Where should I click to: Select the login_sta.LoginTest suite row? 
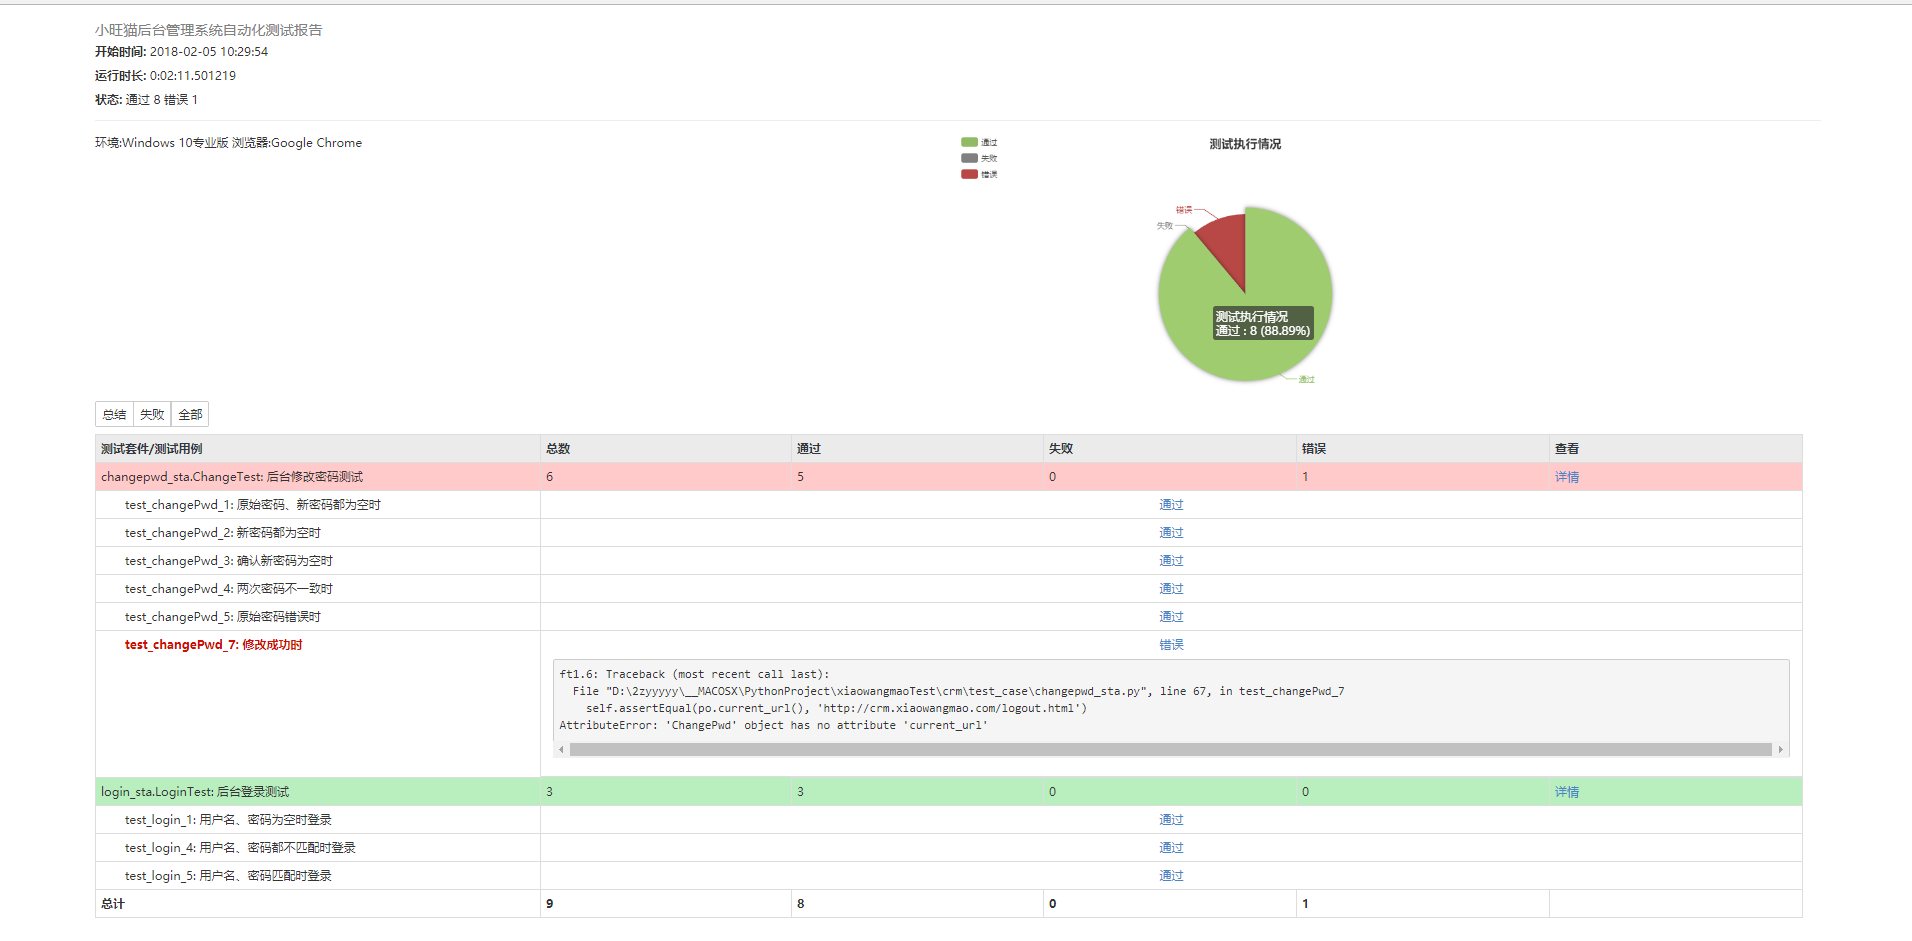tap(948, 792)
